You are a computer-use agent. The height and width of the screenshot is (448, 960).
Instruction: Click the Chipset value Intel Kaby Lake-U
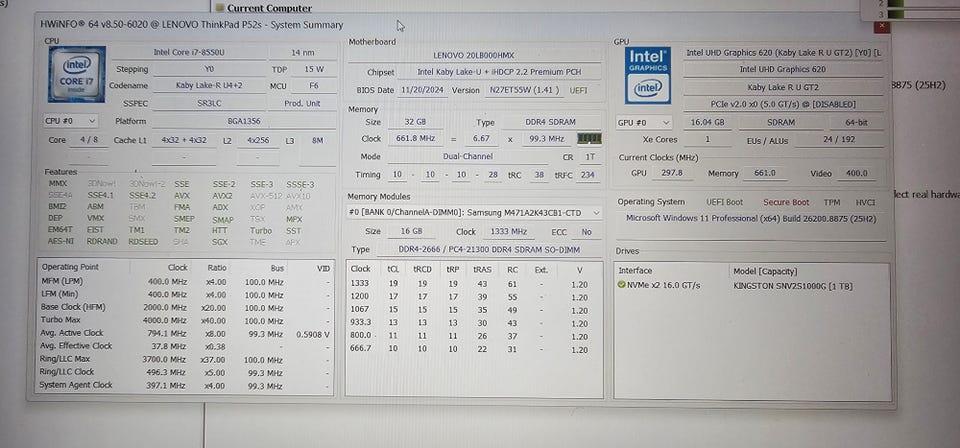499,72
